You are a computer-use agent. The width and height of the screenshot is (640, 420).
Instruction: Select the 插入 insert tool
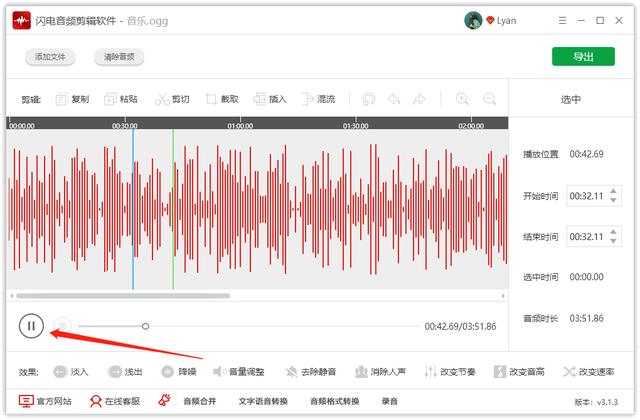270,99
